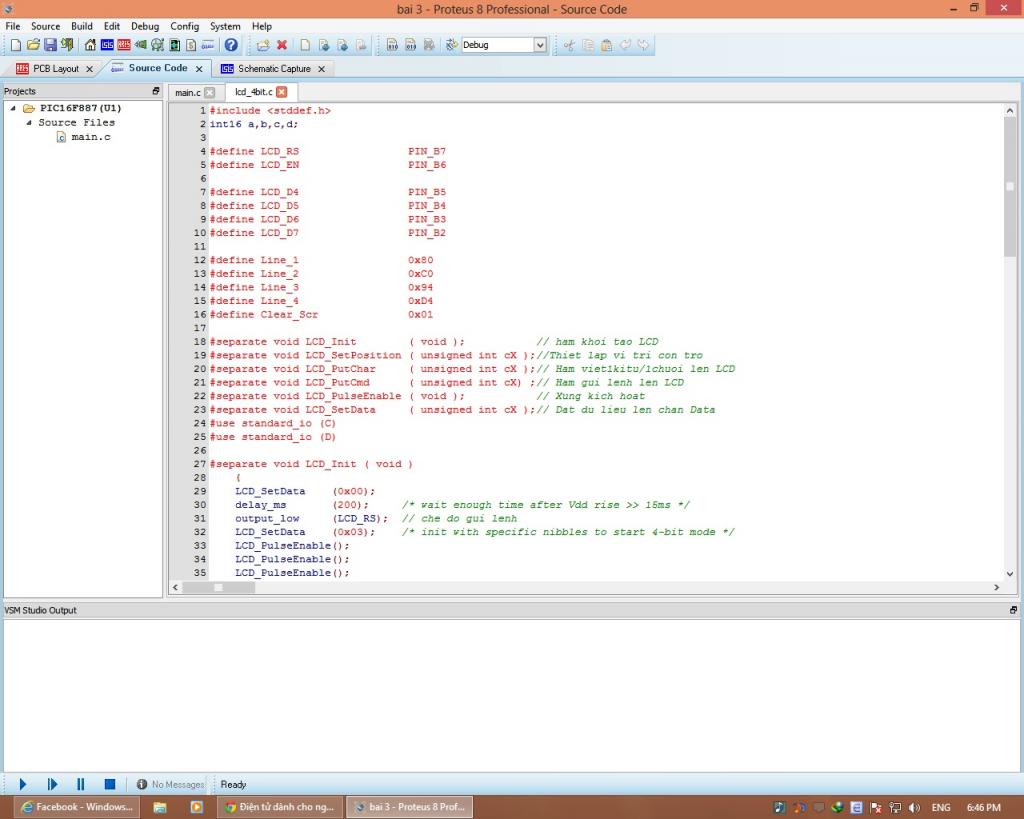Click the Source Code toolbar icon
The image size is (1024, 819).
click(208, 45)
